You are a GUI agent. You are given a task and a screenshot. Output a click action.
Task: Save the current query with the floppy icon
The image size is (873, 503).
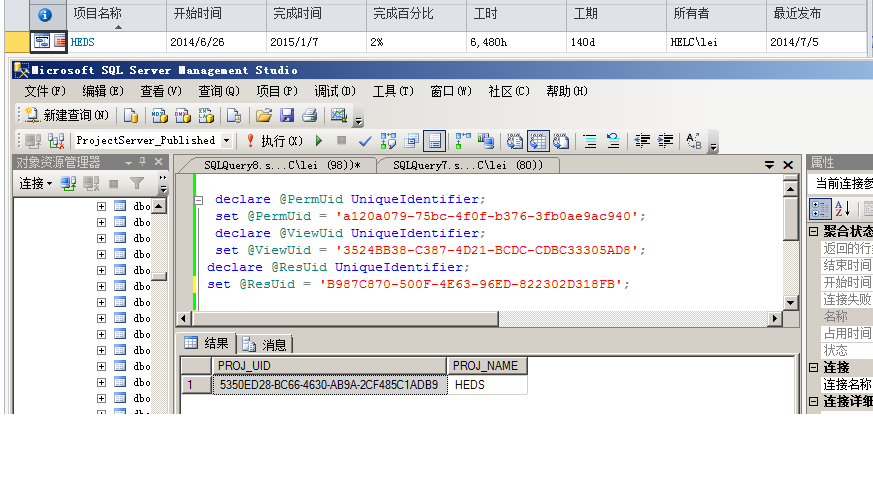pos(287,115)
